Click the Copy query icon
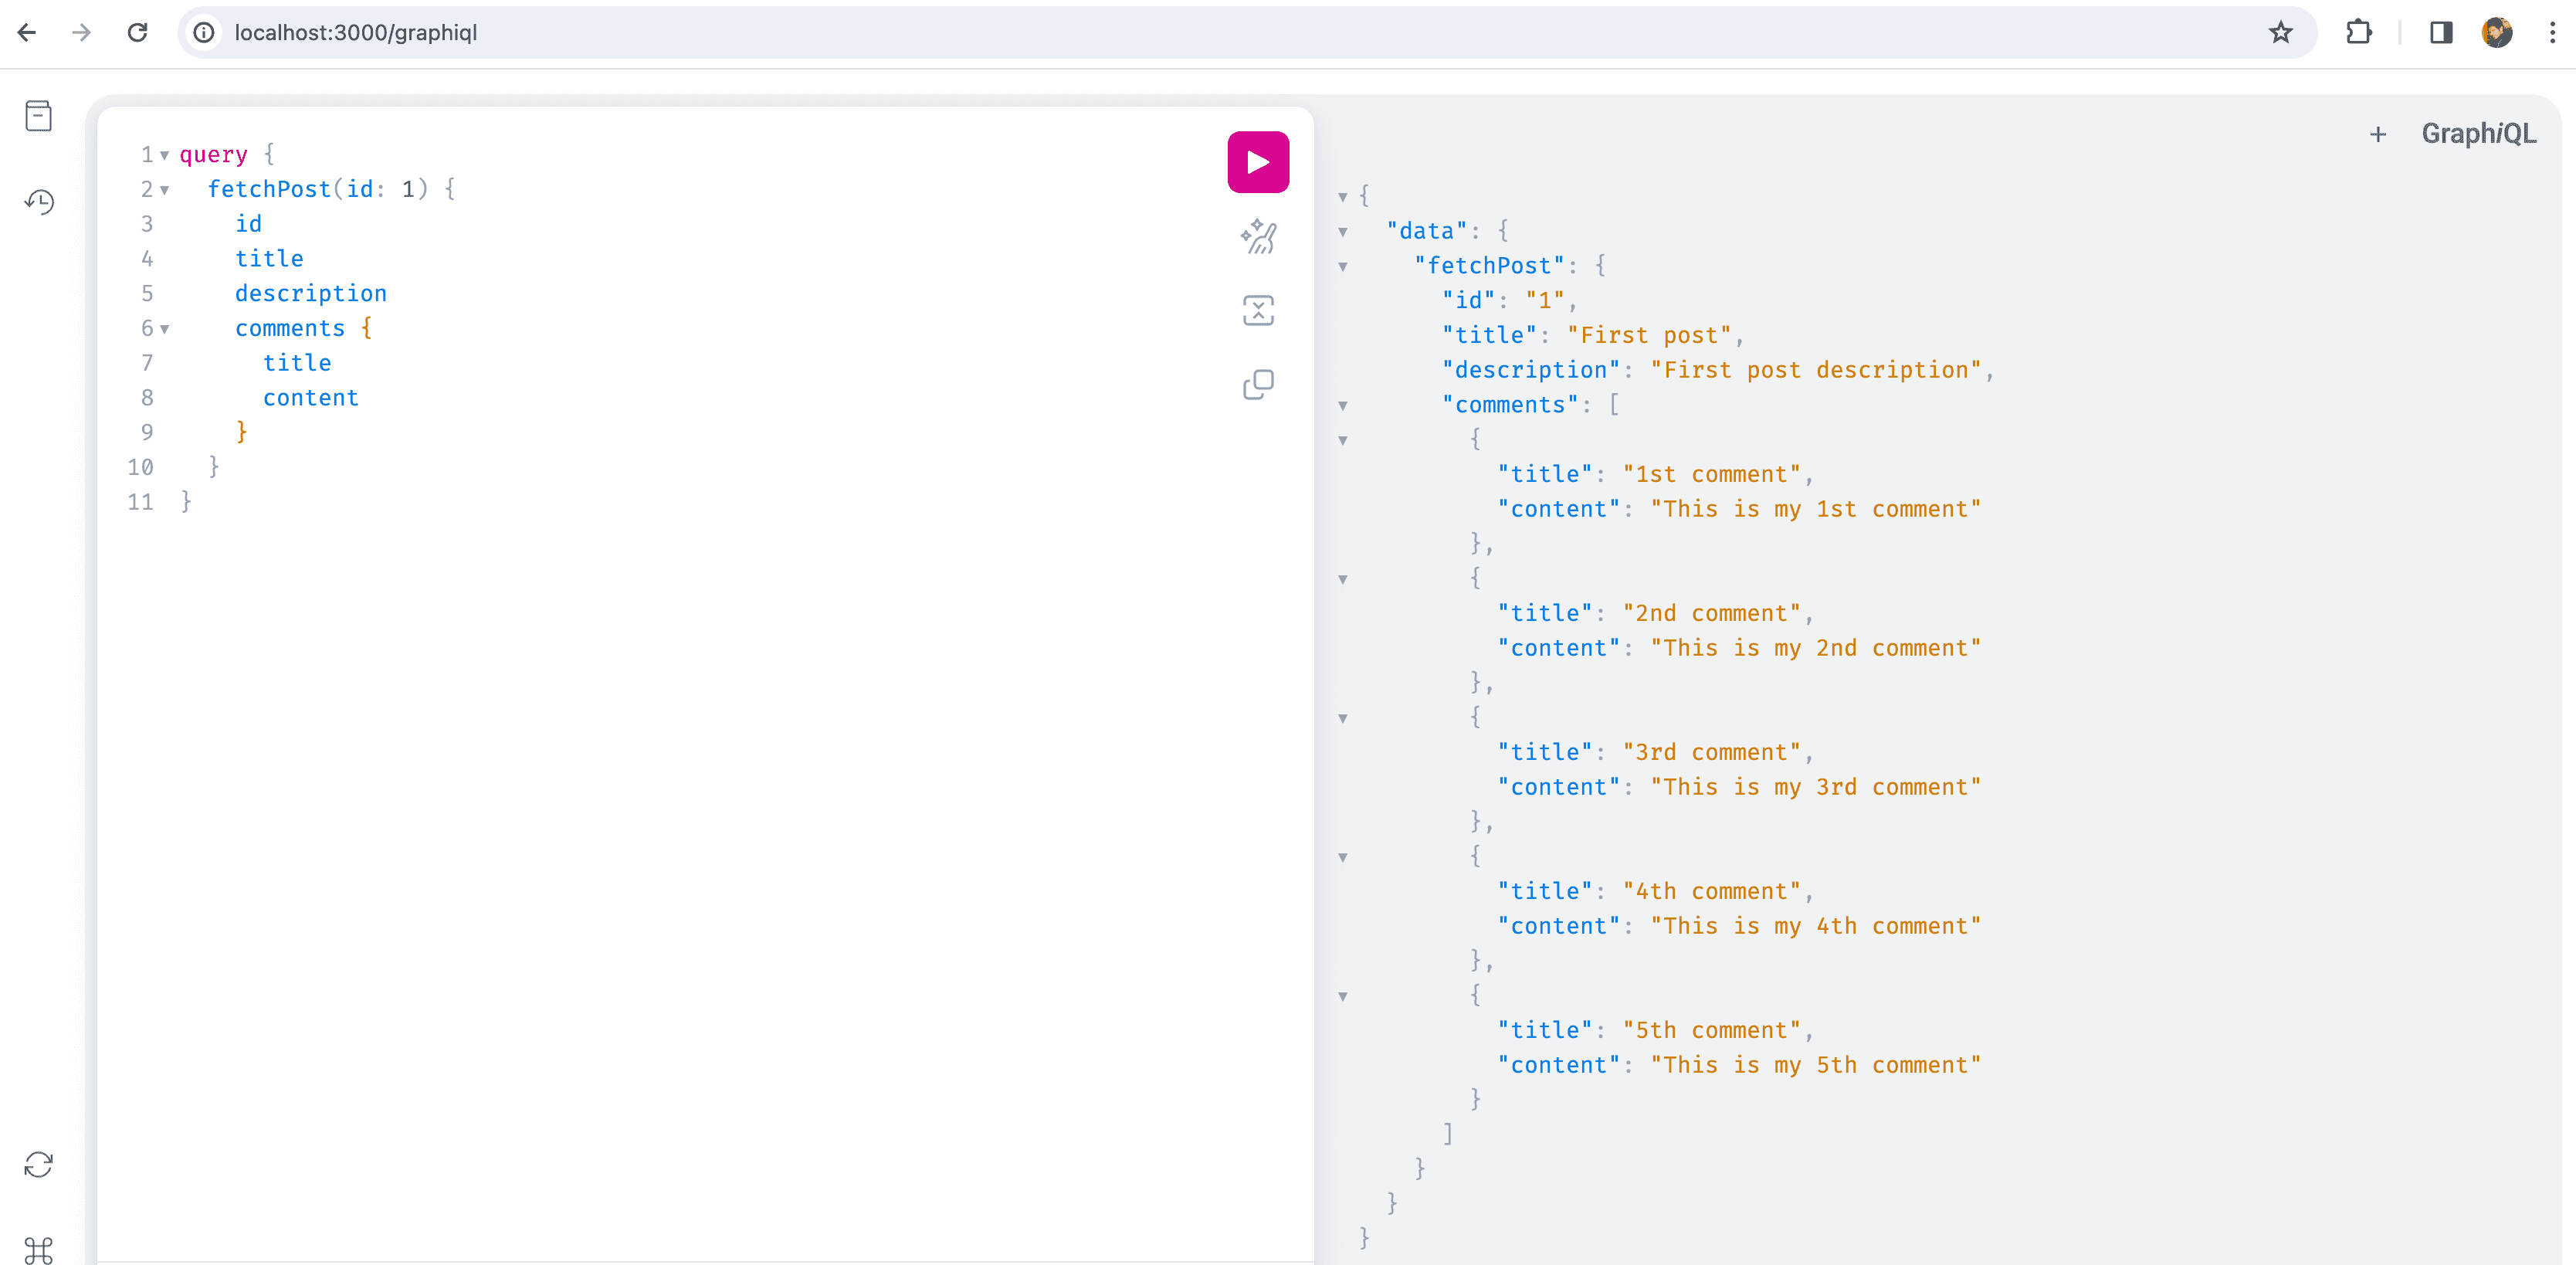Screen dimensions: 2576x1265 (1257, 384)
